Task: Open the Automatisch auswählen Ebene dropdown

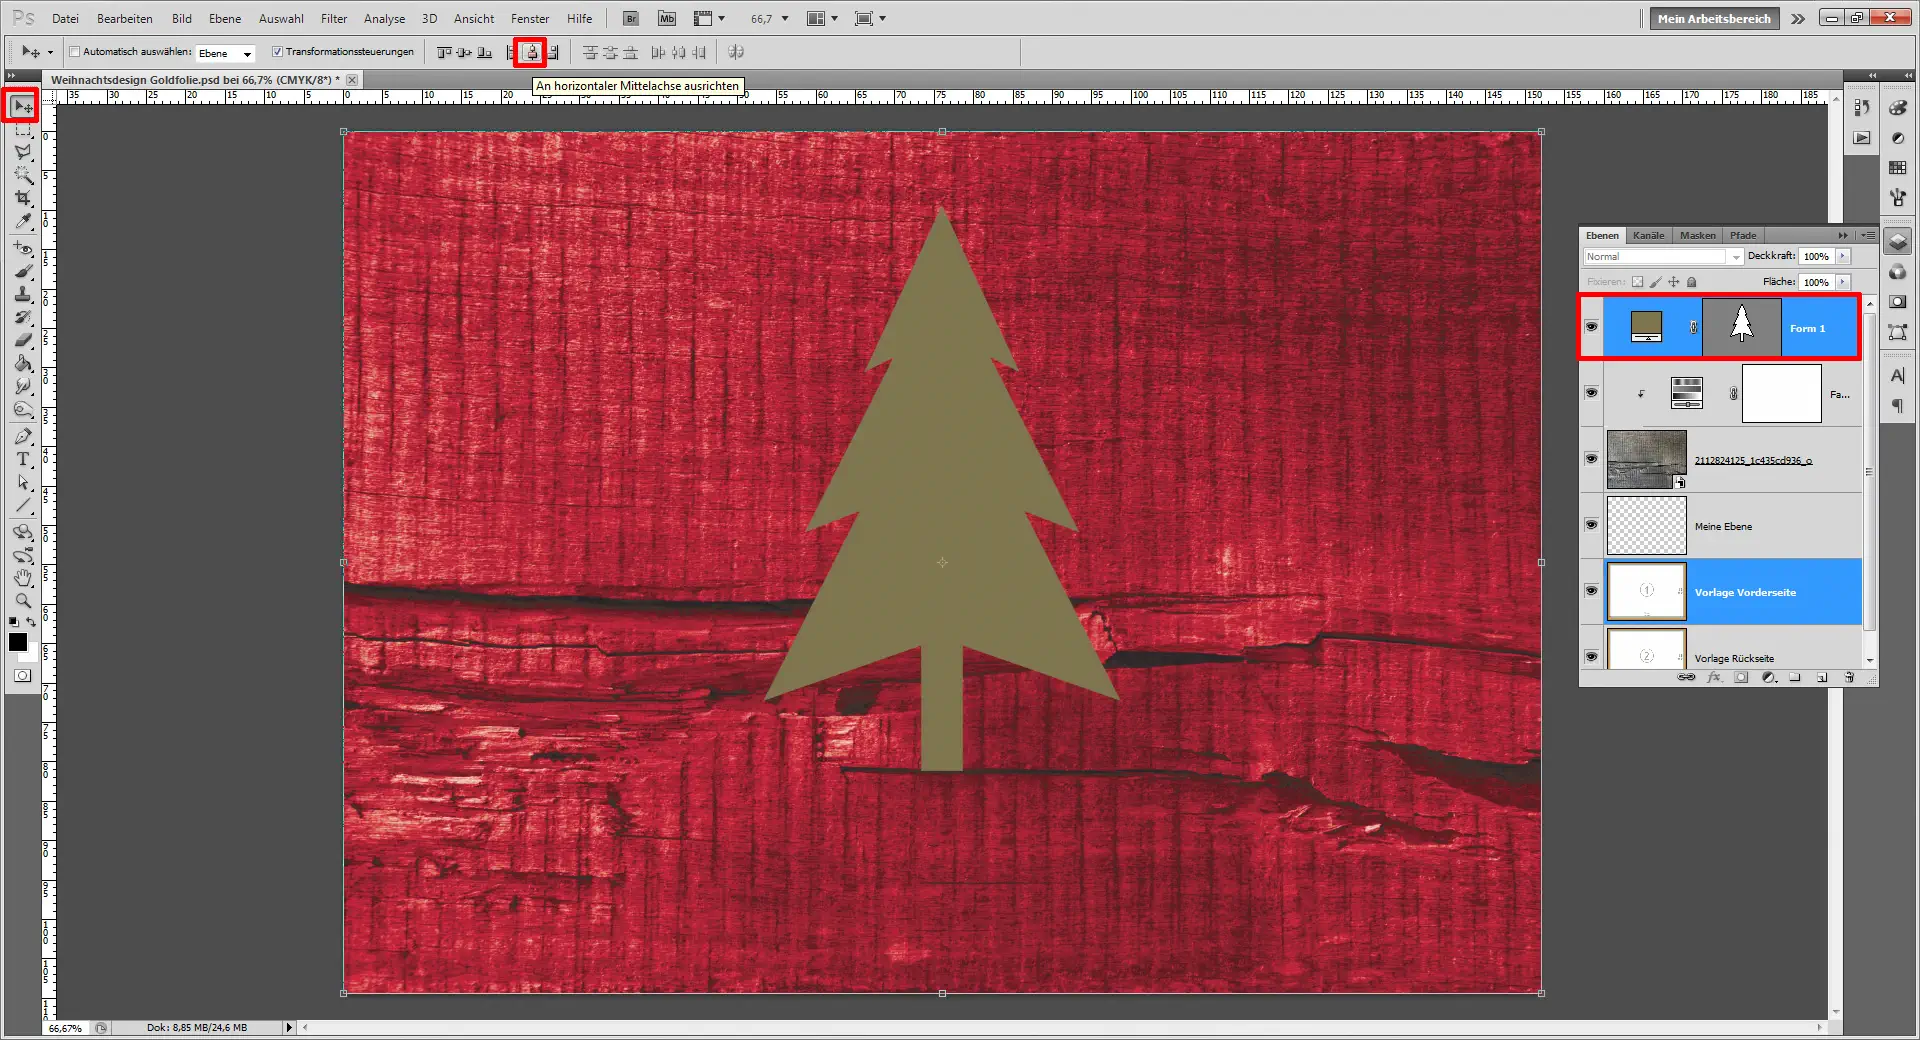Action: point(222,53)
